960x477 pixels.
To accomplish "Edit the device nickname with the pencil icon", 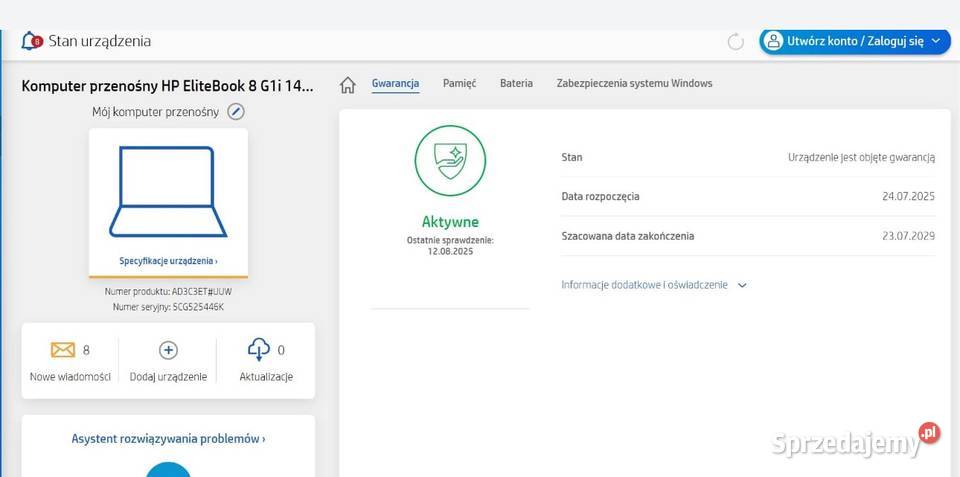I will (236, 112).
